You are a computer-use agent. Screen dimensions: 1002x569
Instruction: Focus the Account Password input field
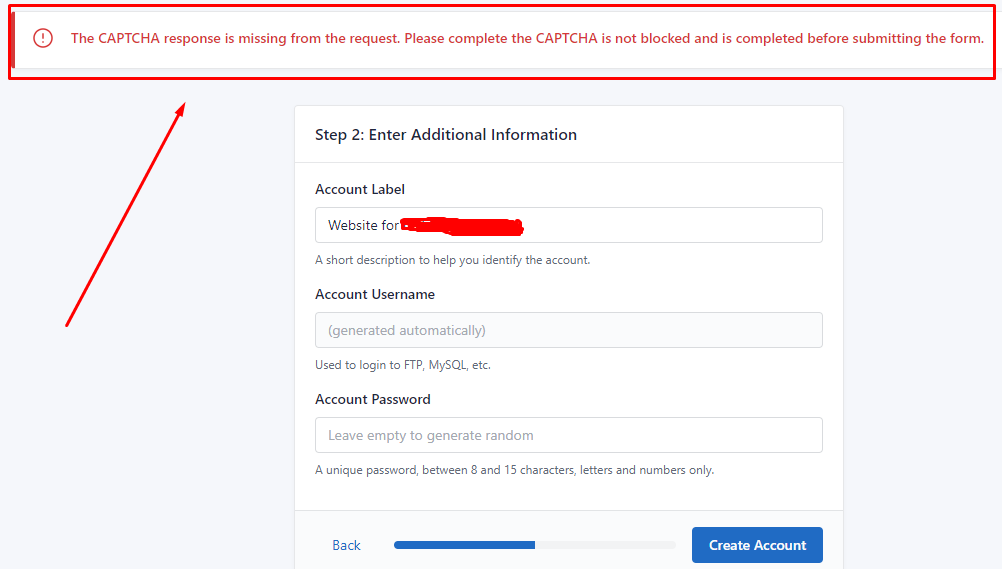tap(568, 435)
